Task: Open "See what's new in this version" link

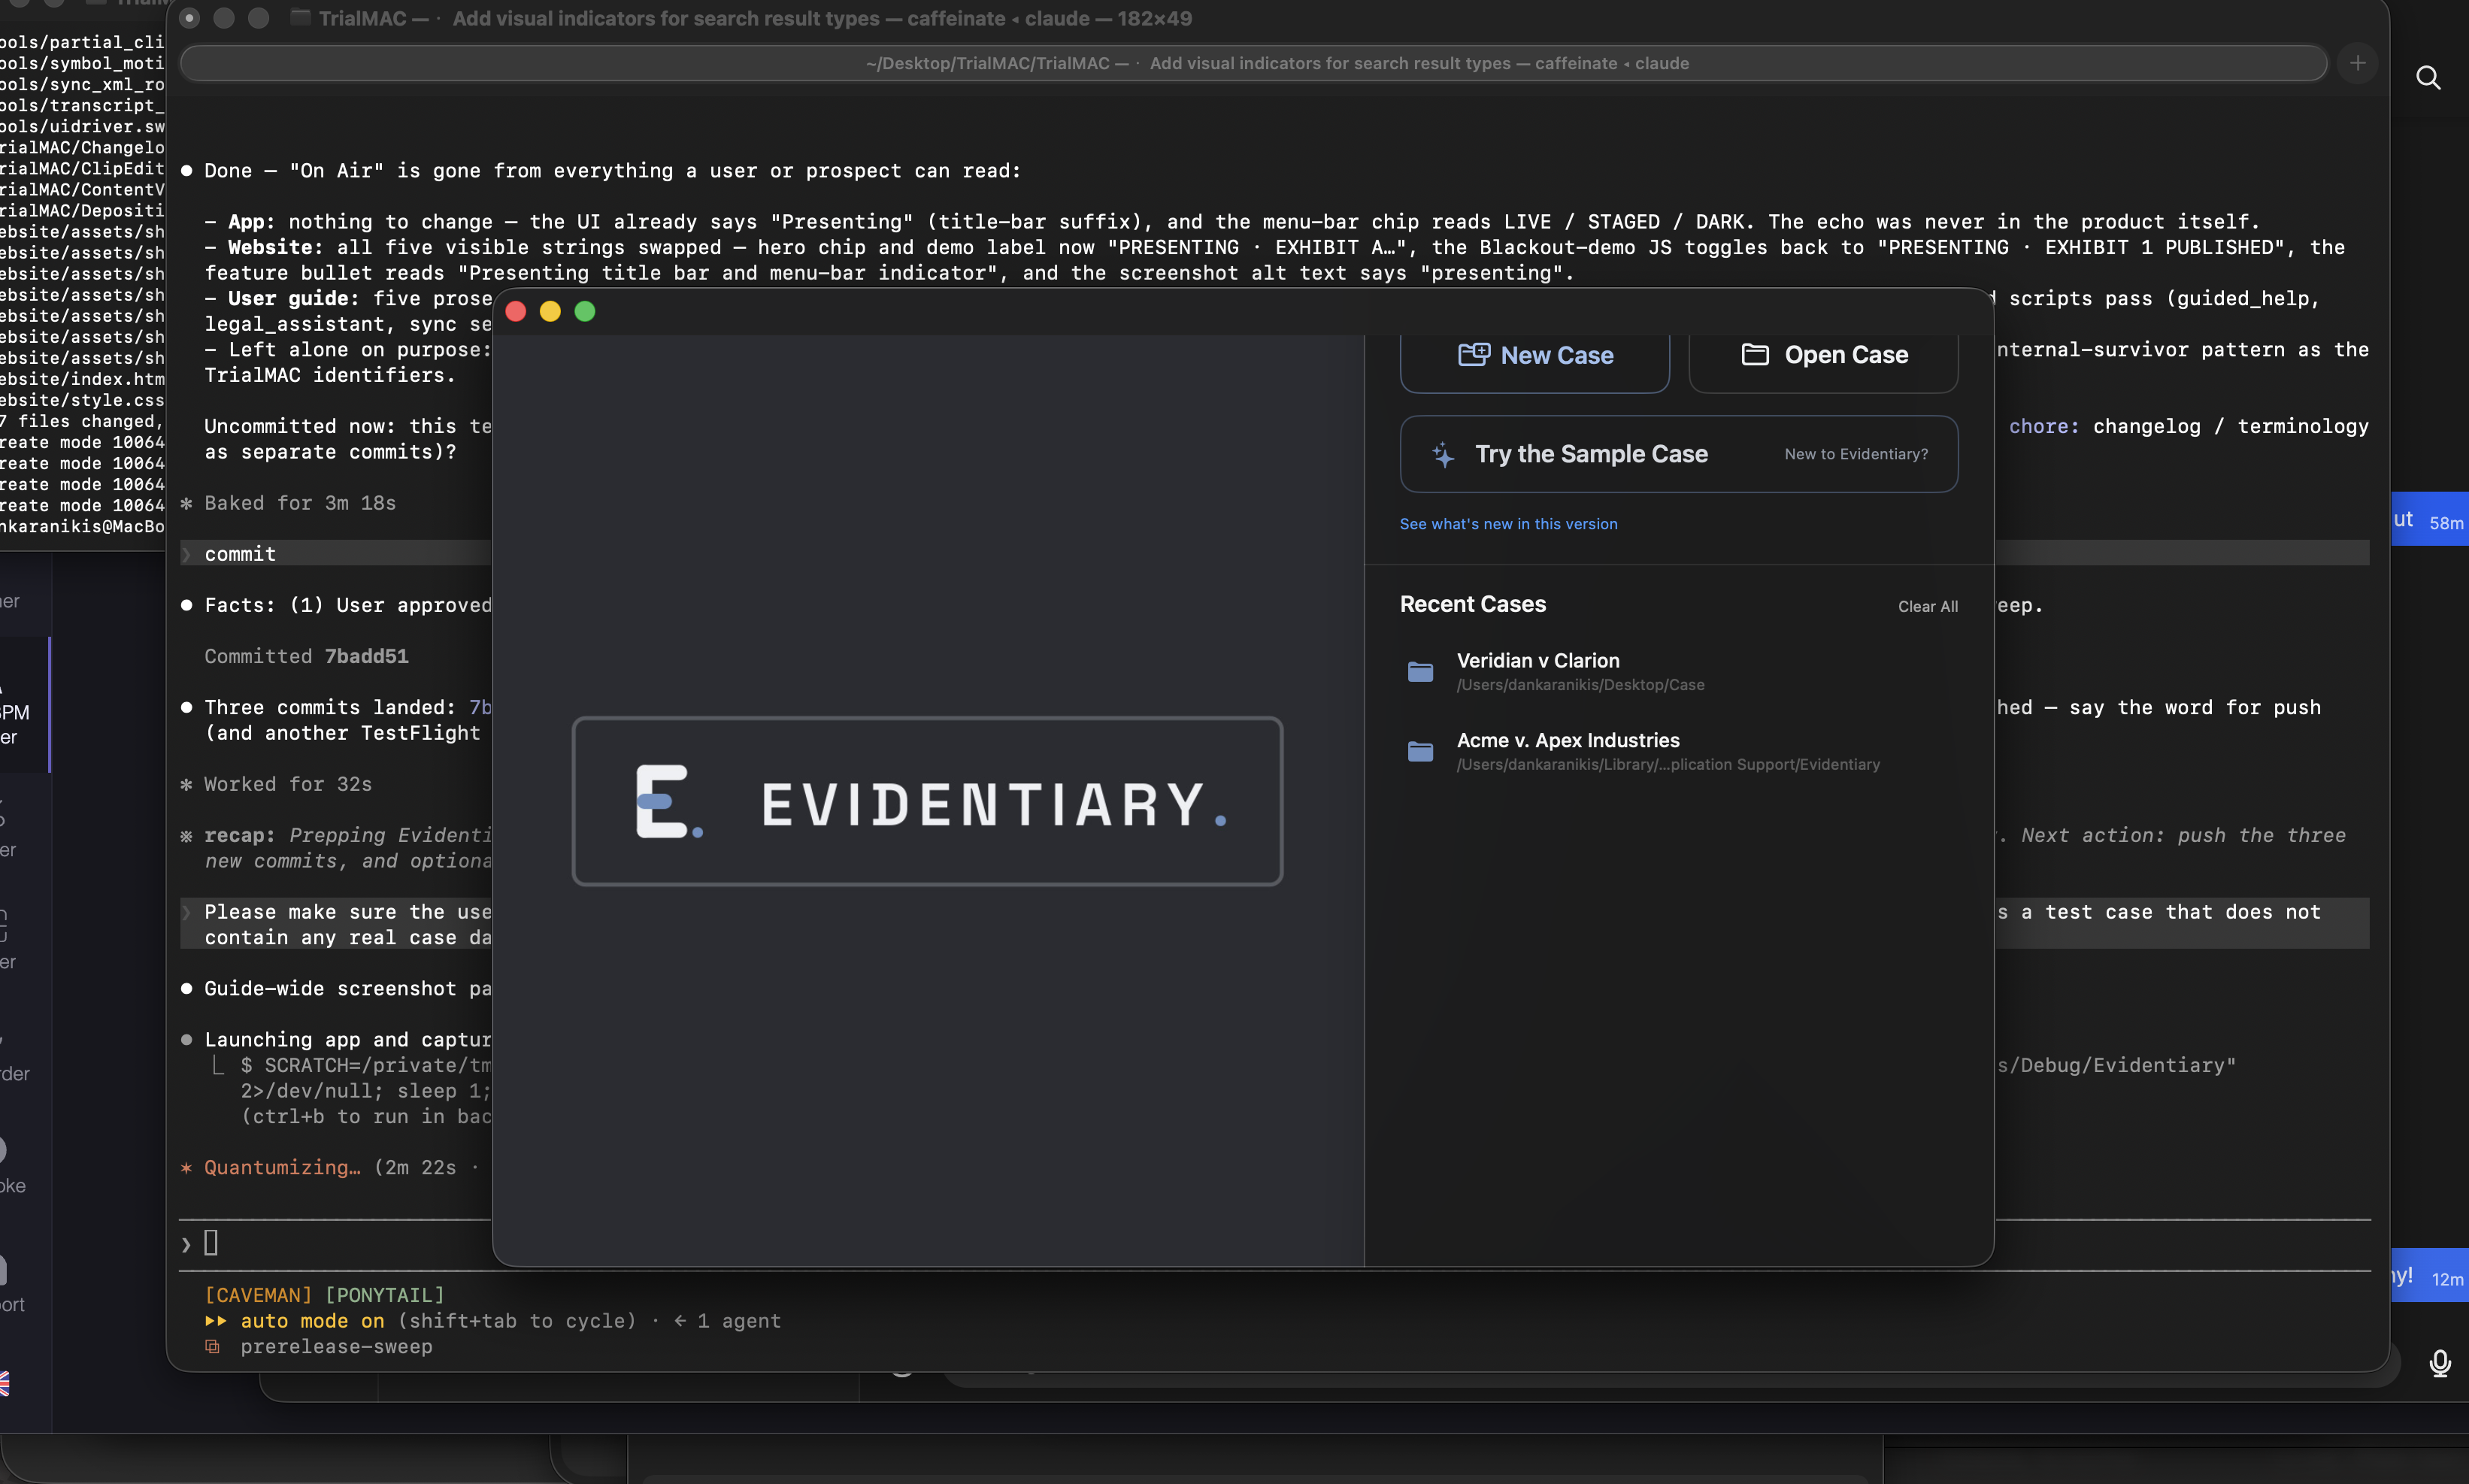Action: point(1508,524)
